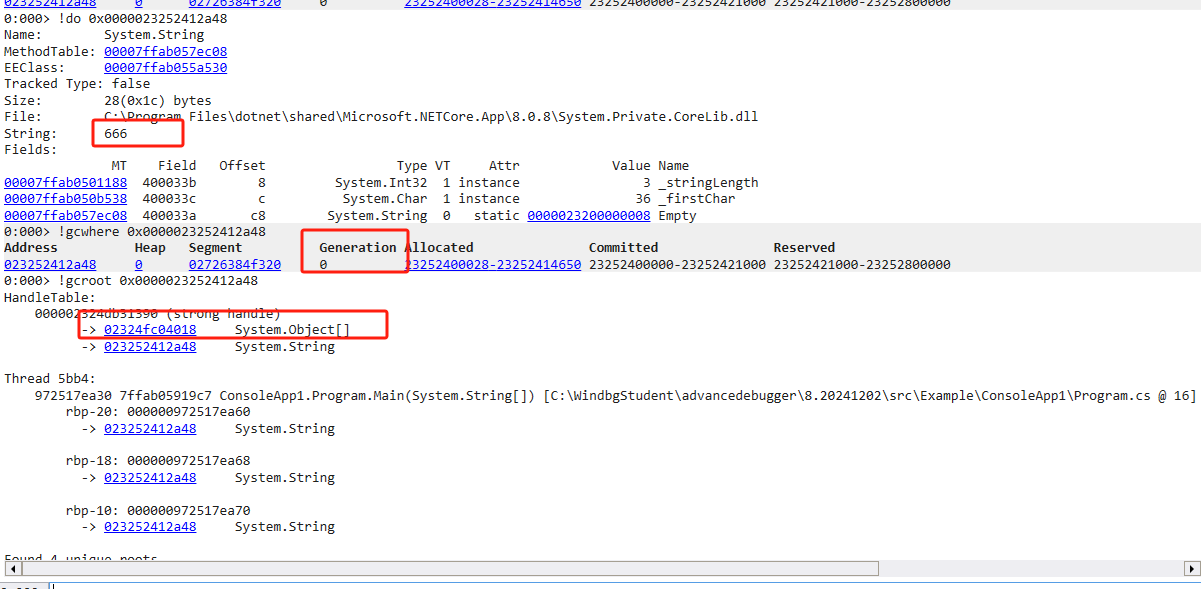Open the EEClass link 00007ffab055a530
This screenshot has width=1201, height=589.
tap(165, 67)
